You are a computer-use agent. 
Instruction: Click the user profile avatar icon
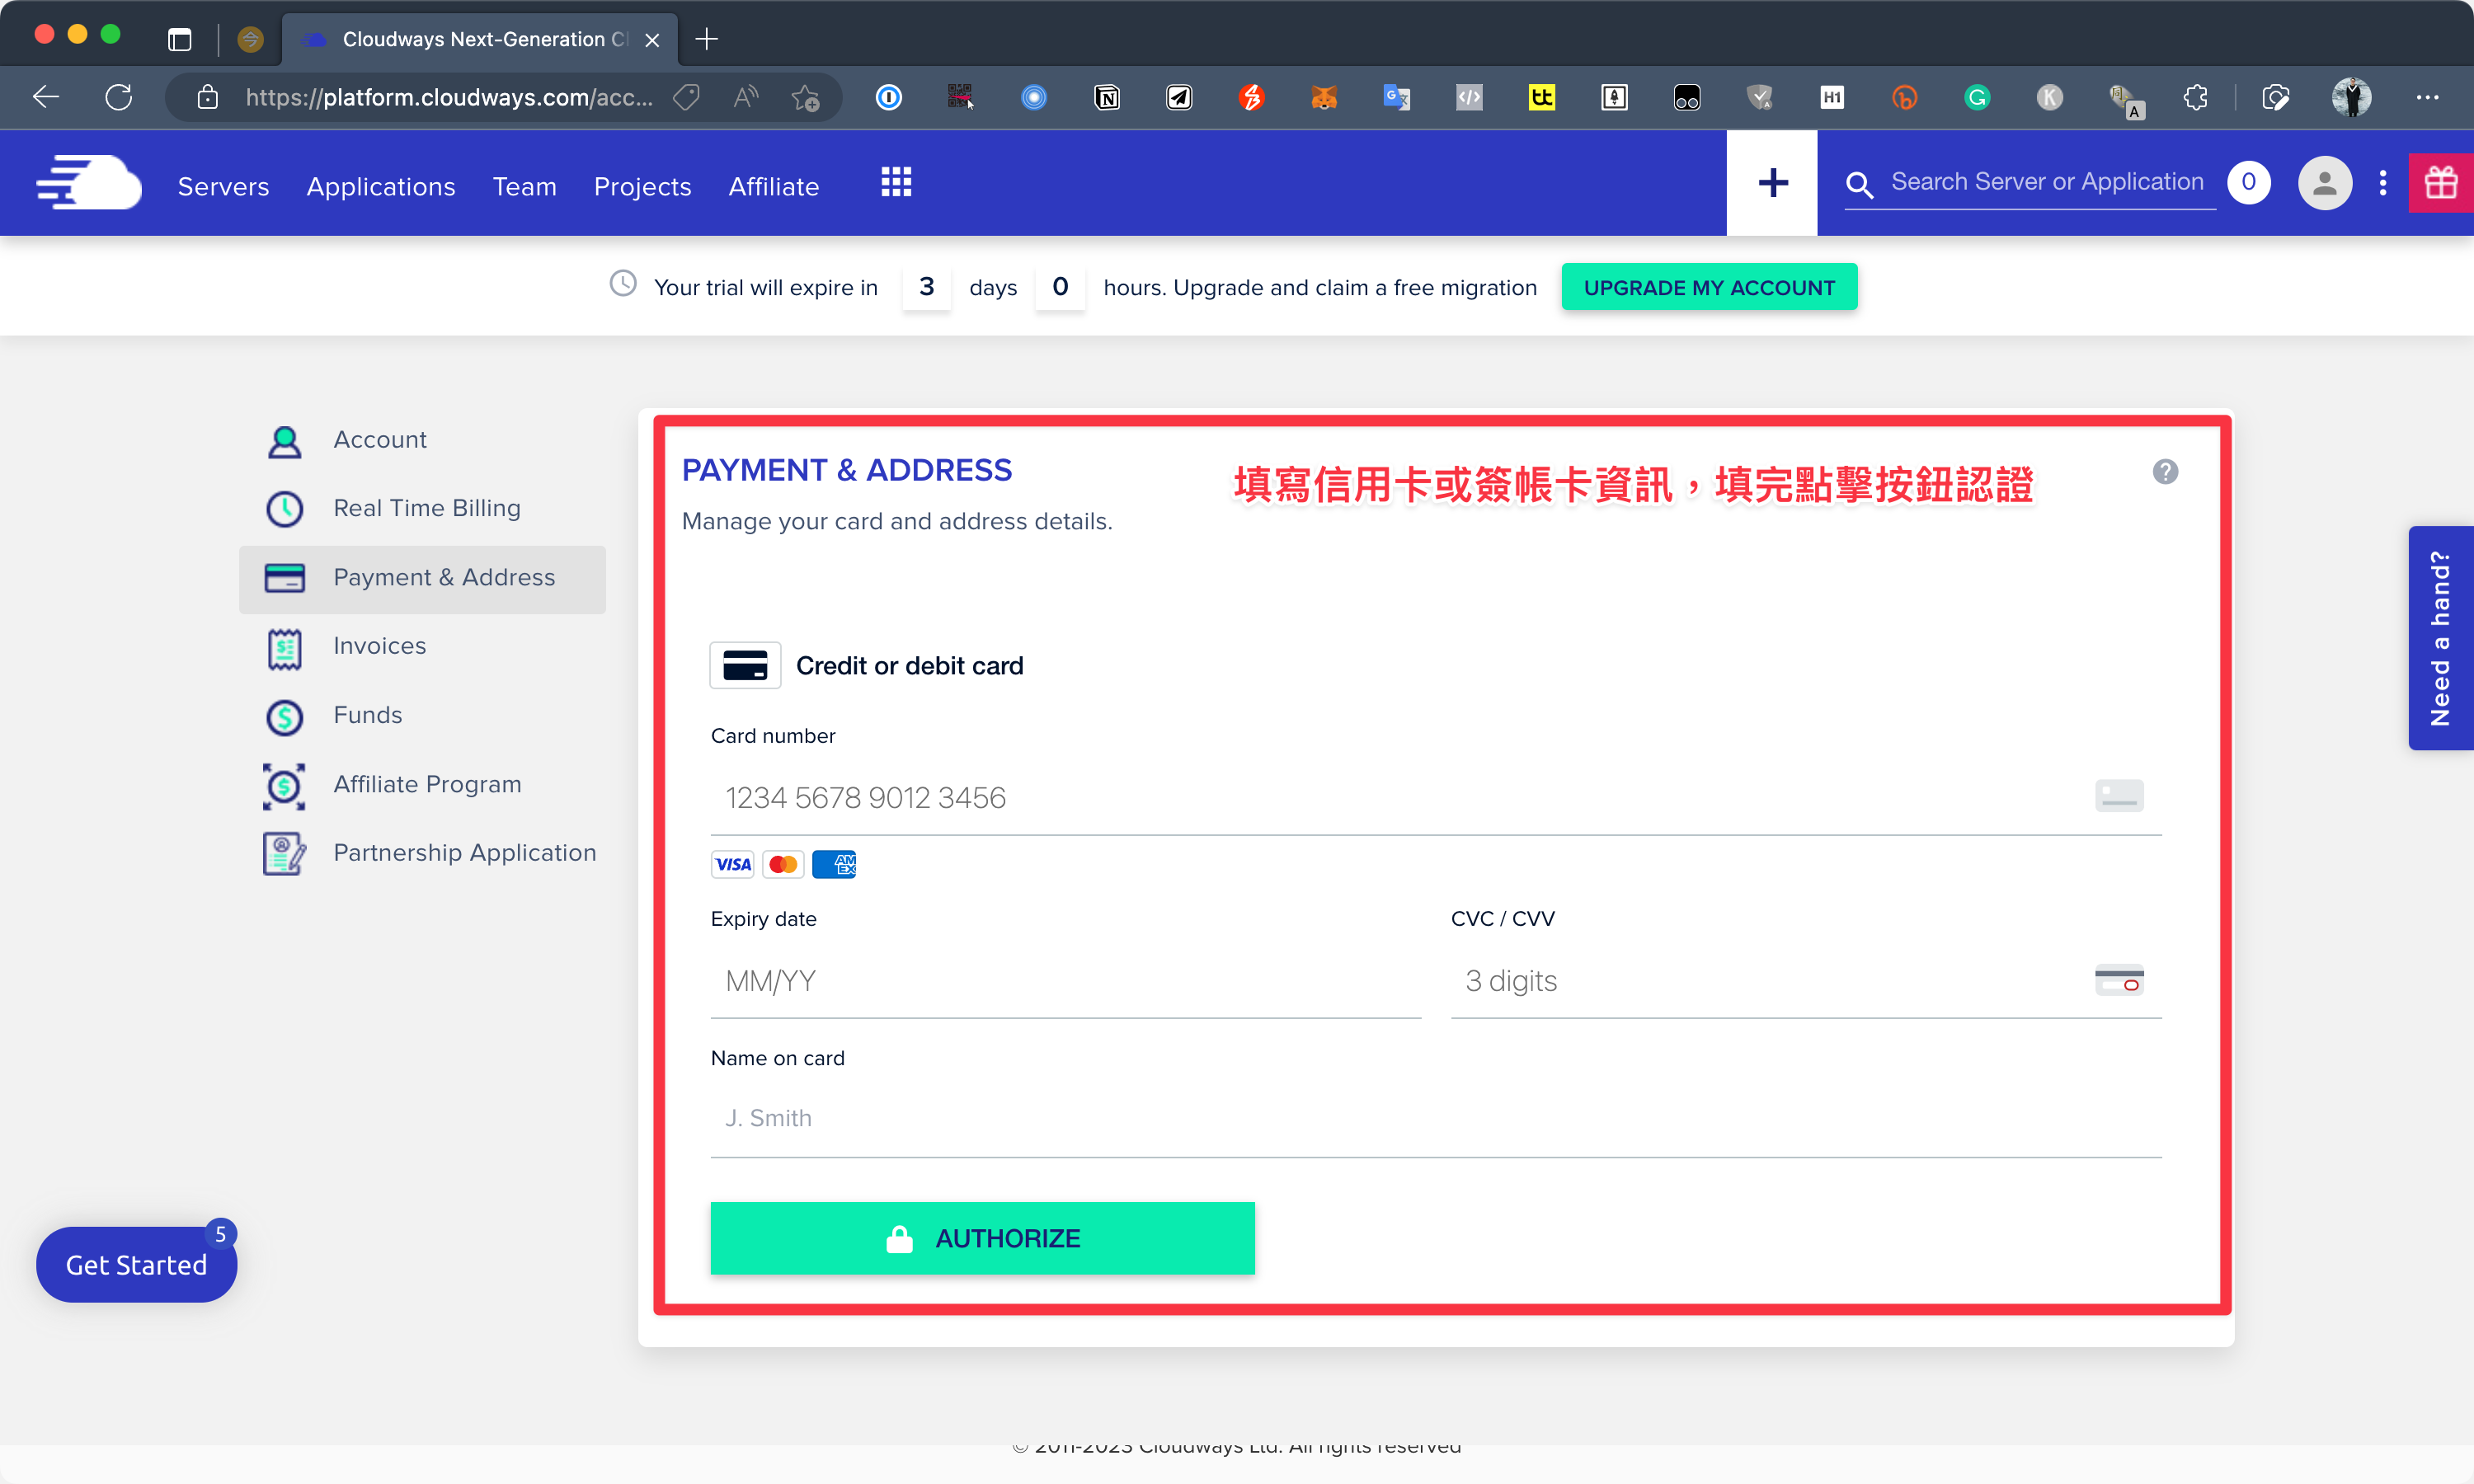coord(2324,183)
